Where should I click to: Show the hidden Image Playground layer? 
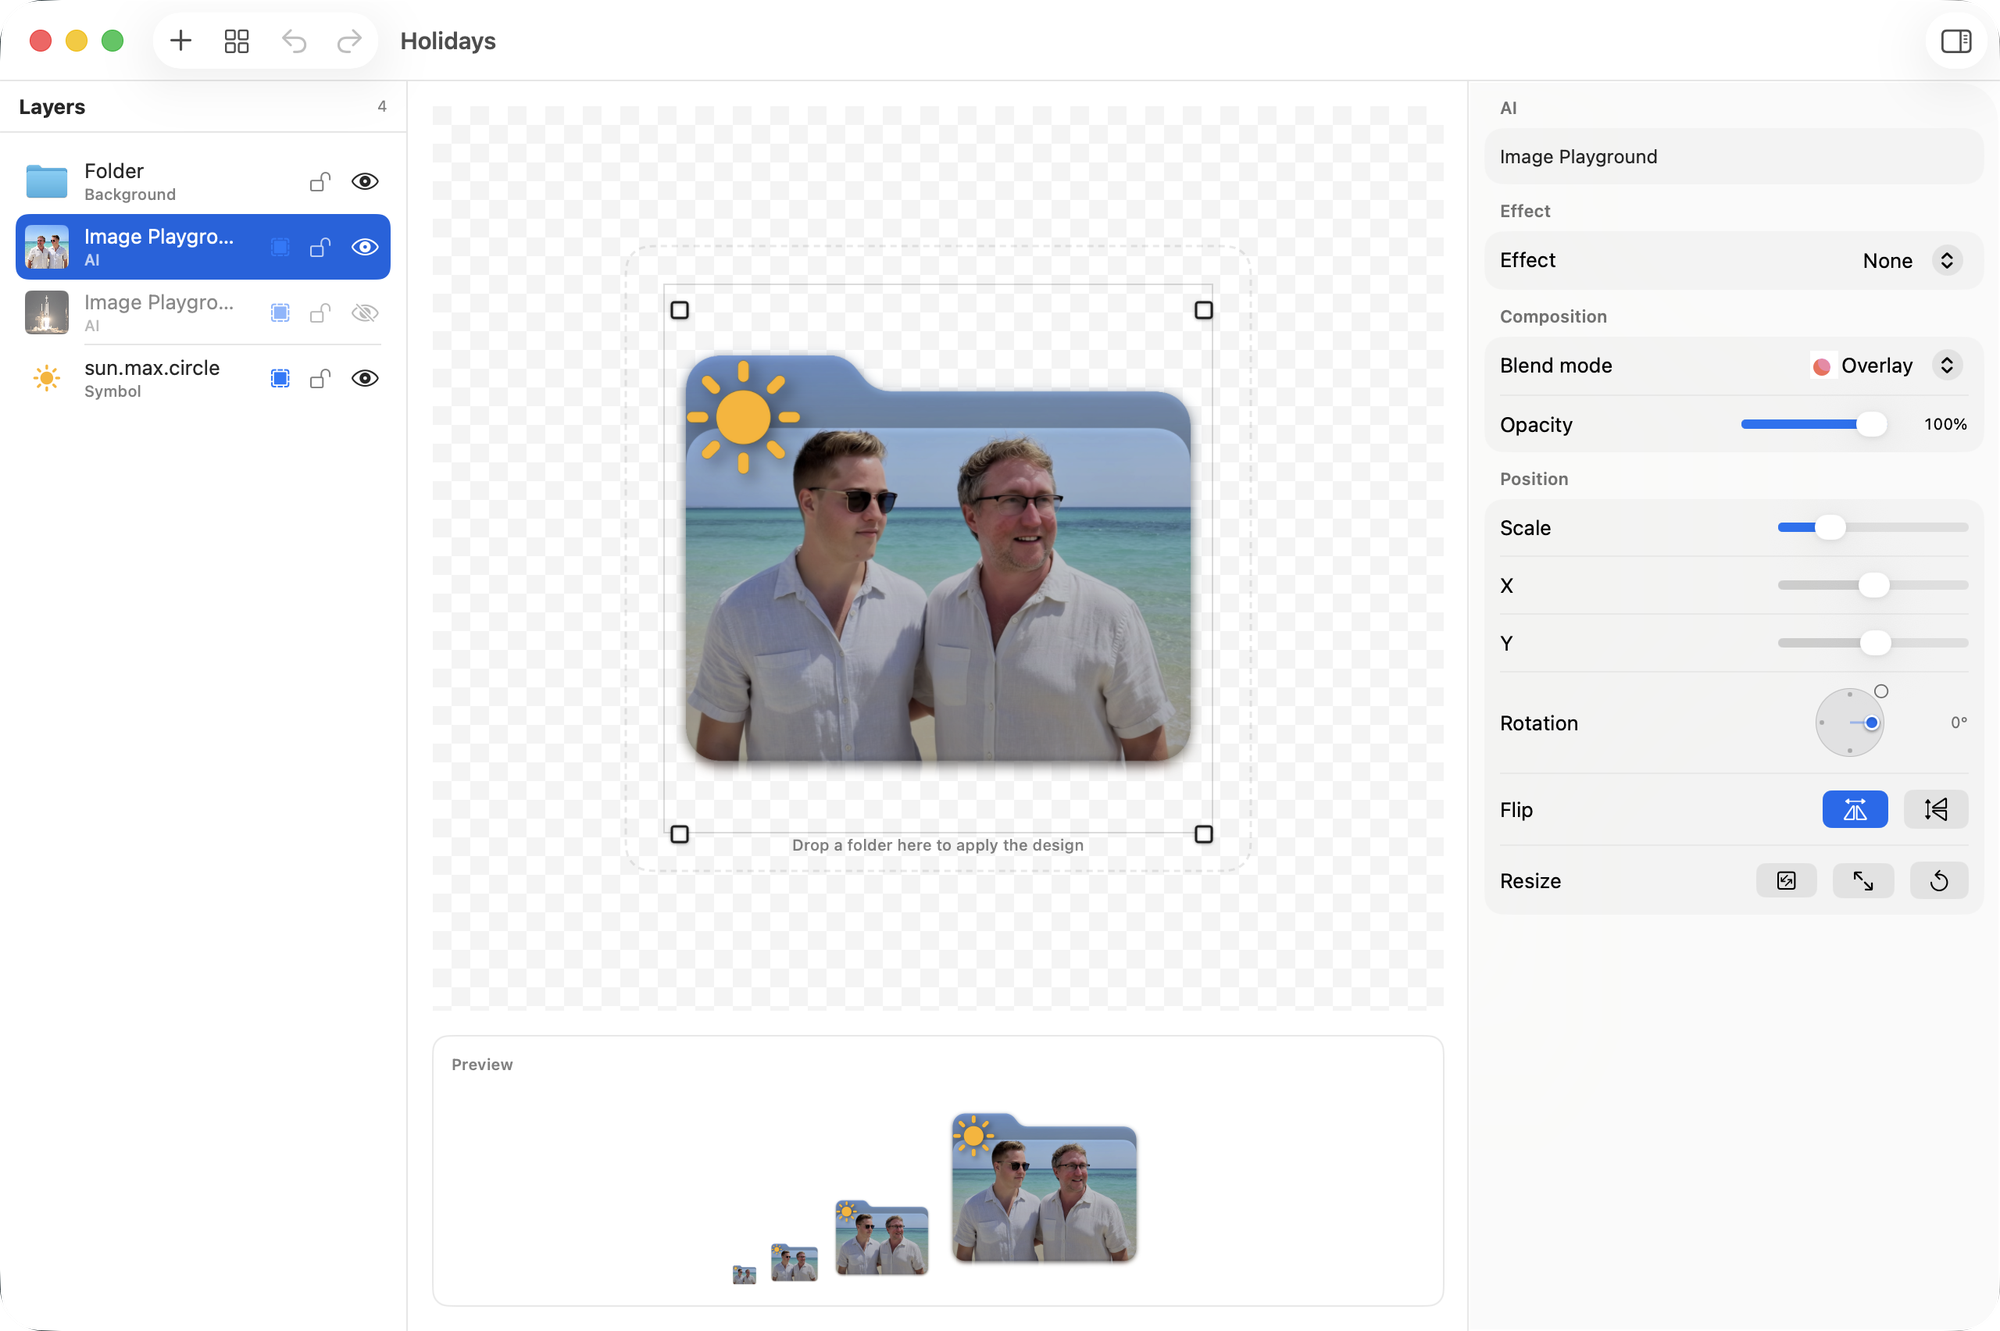[365, 313]
